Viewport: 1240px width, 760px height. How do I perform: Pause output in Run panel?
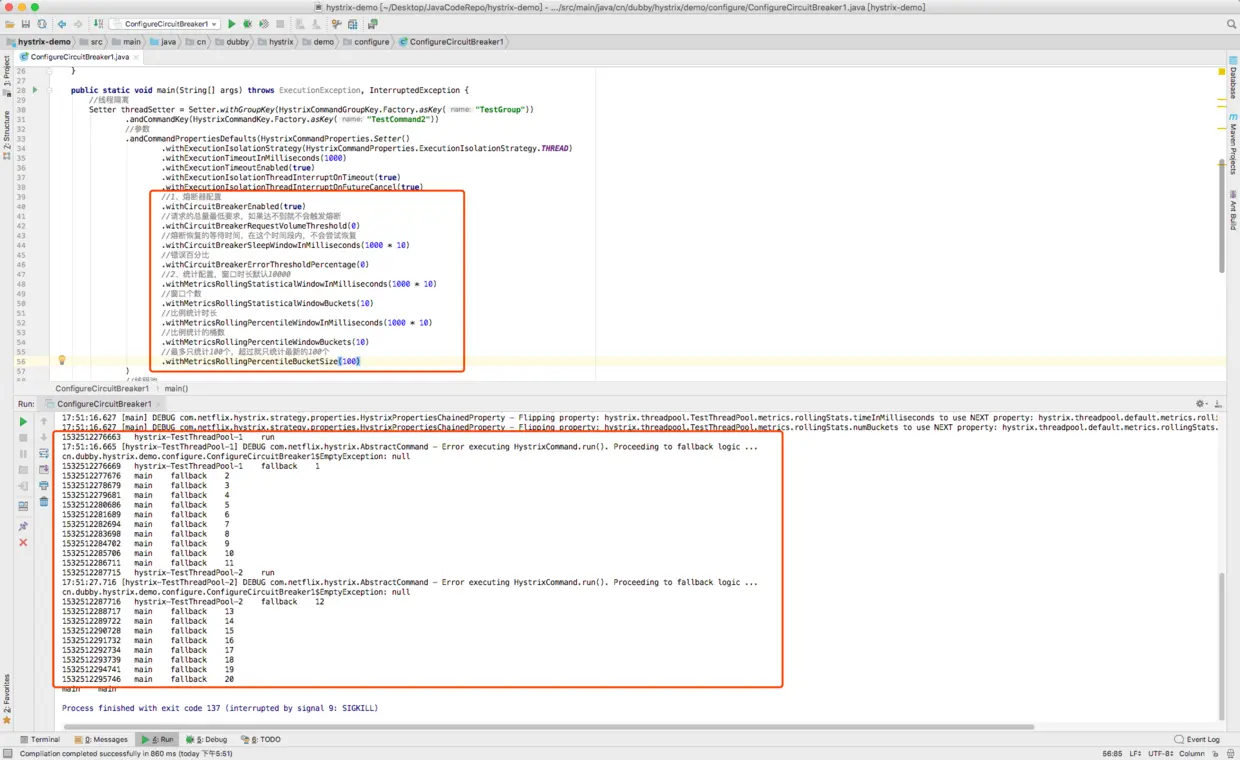pos(23,453)
